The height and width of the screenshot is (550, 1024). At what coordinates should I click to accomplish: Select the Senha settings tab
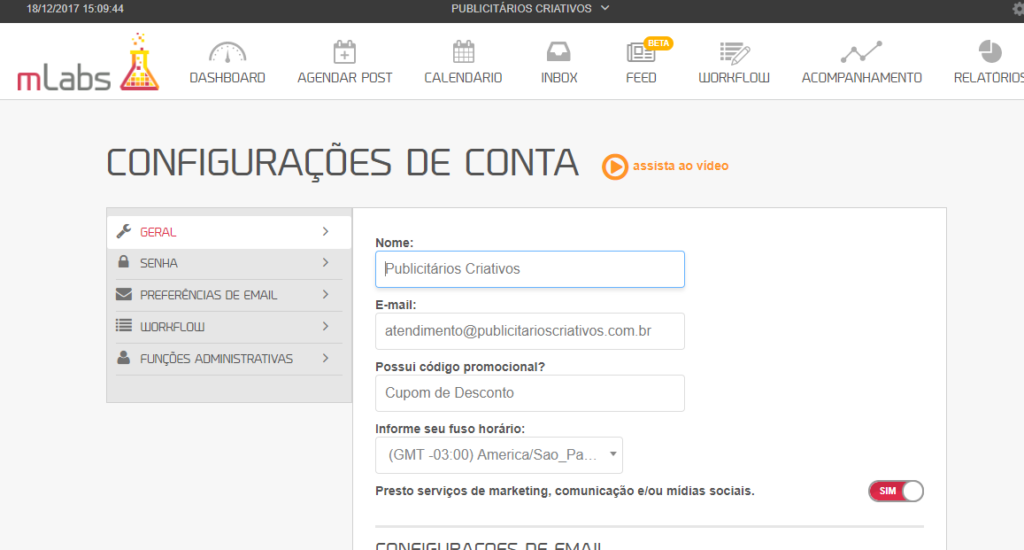229,263
